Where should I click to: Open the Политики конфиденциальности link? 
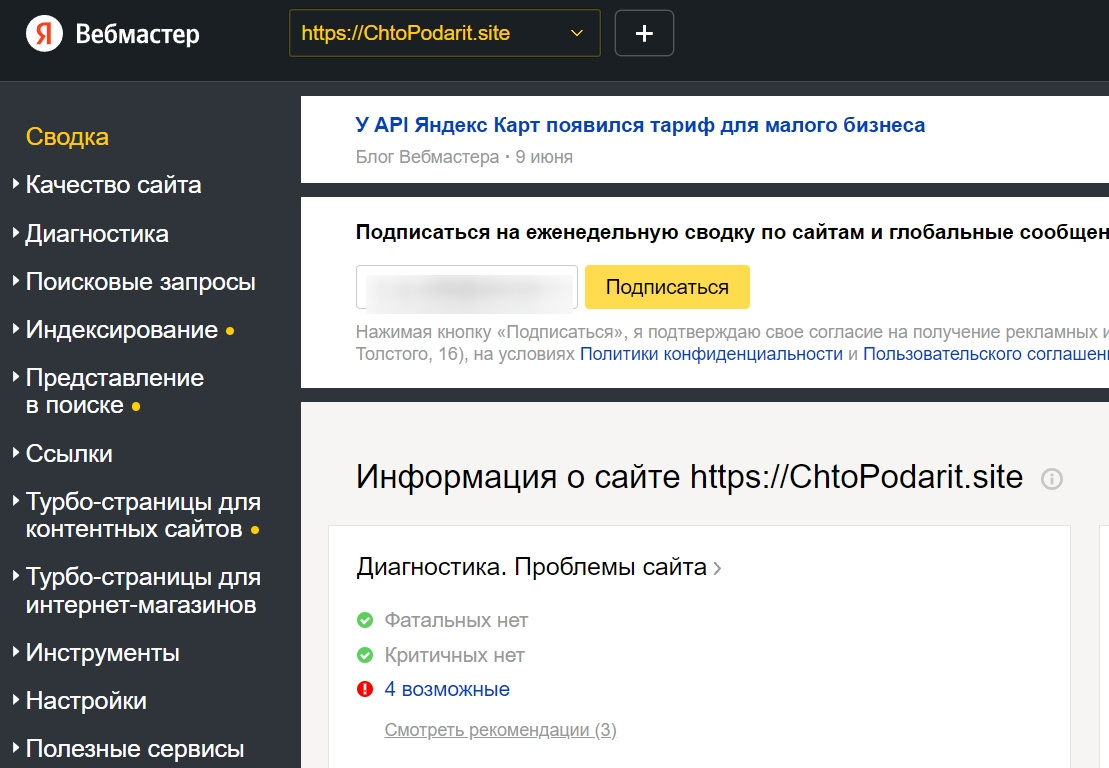coord(711,354)
